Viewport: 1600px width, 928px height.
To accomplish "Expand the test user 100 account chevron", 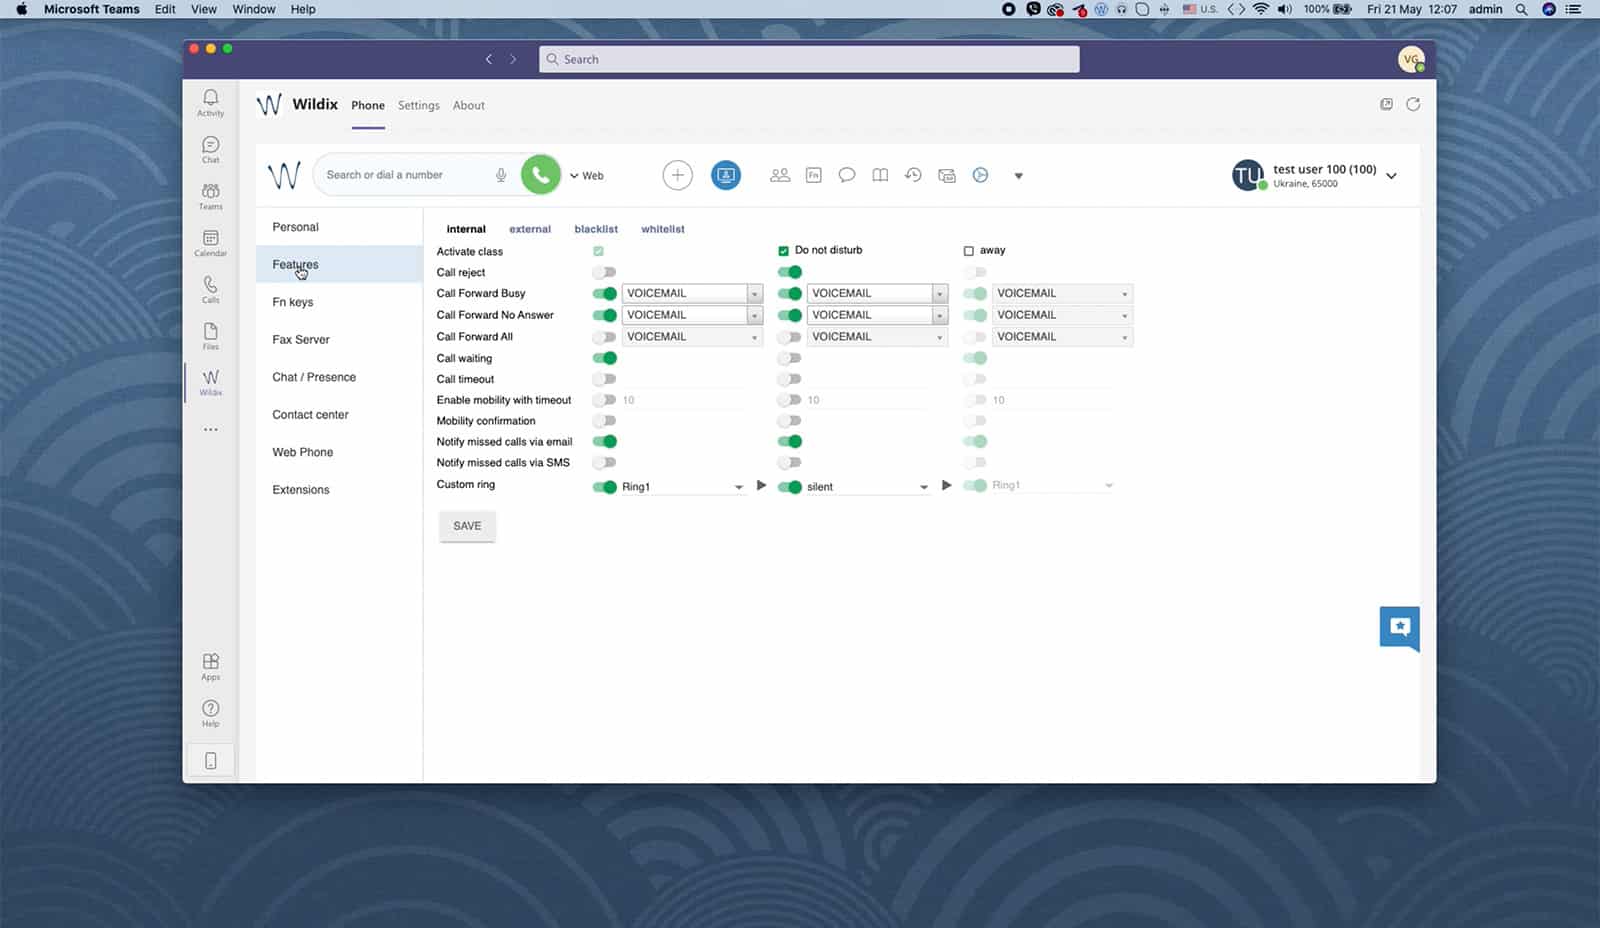I will click(1391, 176).
